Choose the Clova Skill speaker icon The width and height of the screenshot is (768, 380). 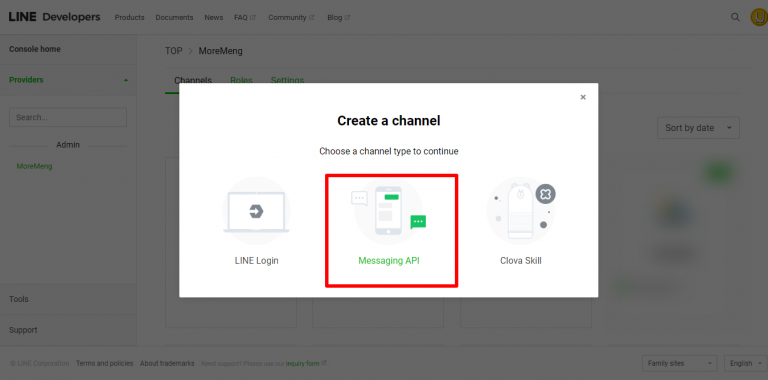point(521,211)
